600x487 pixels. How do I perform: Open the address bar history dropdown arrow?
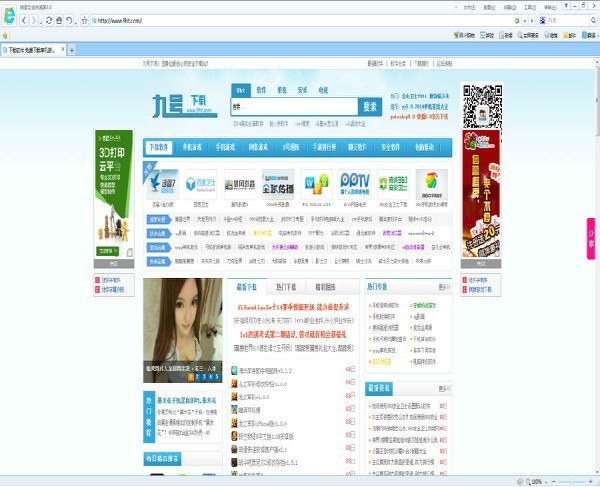point(525,21)
